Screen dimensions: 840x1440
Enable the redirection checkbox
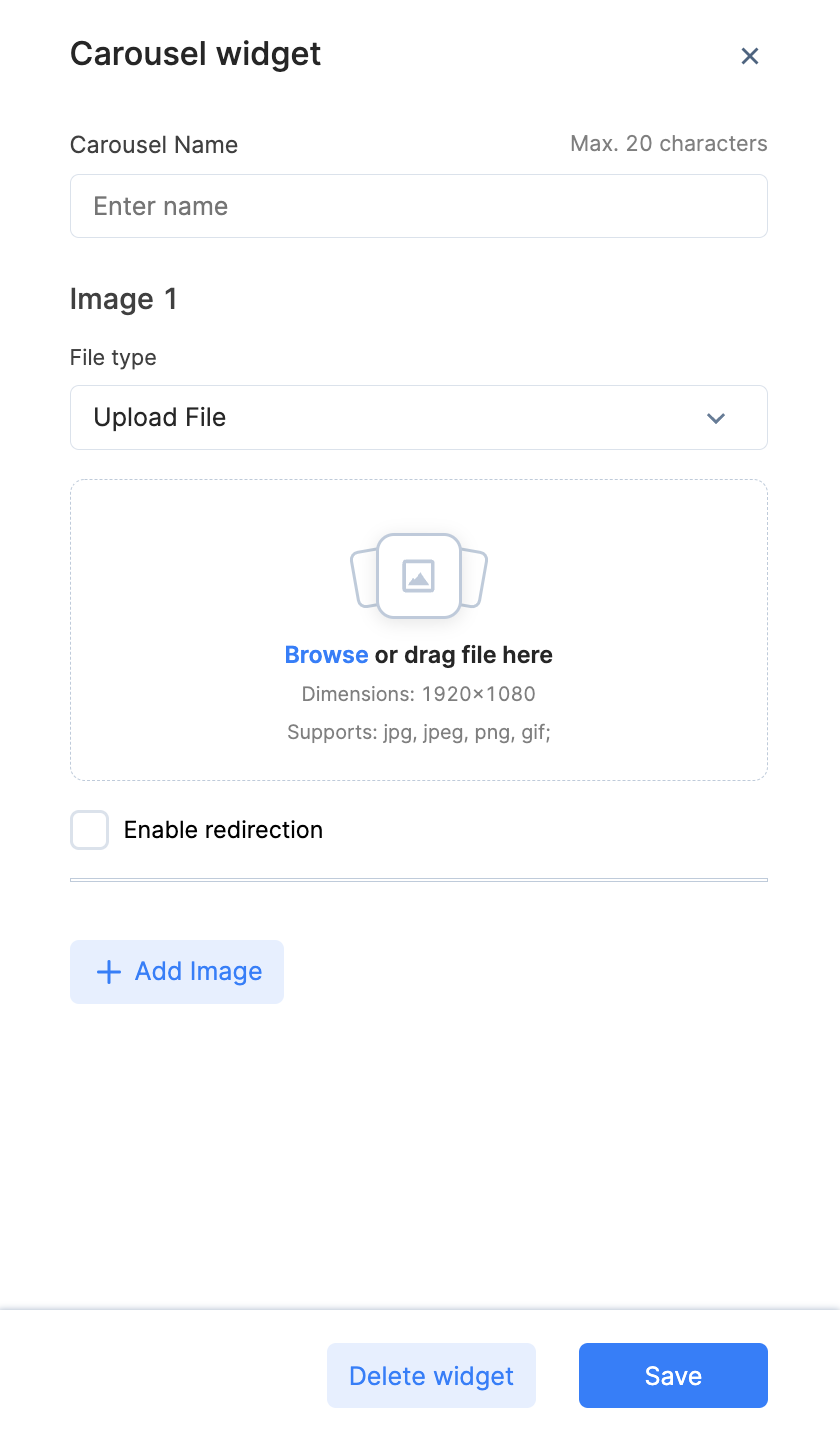pyautogui.click(x=89, y=830)
